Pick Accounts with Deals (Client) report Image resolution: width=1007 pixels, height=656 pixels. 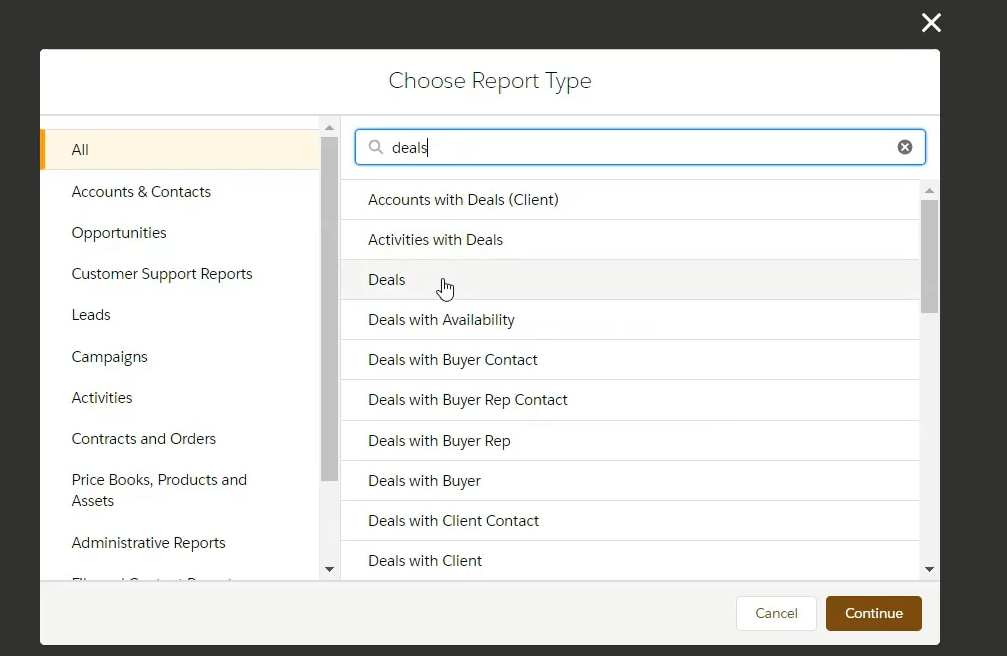pos(463,200)
